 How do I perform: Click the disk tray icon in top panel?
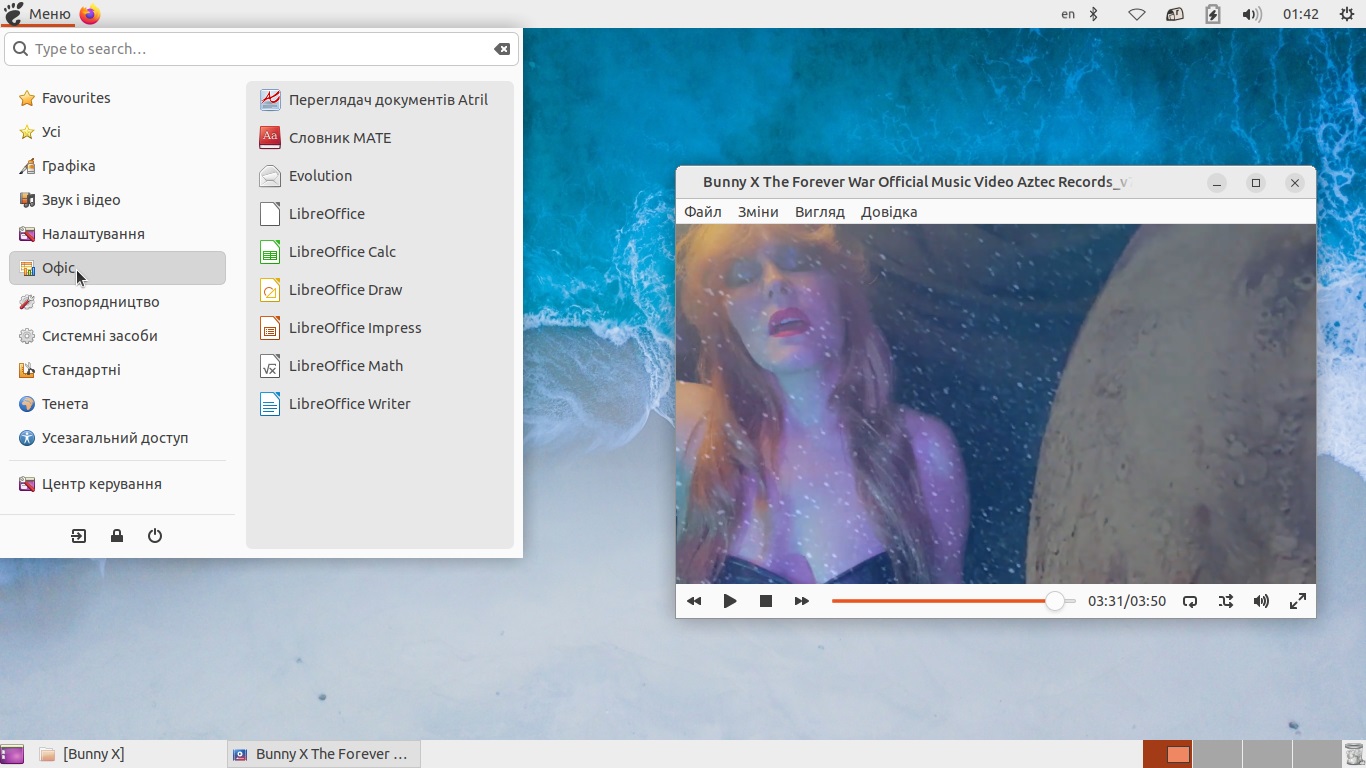[x=1175, y=14]
